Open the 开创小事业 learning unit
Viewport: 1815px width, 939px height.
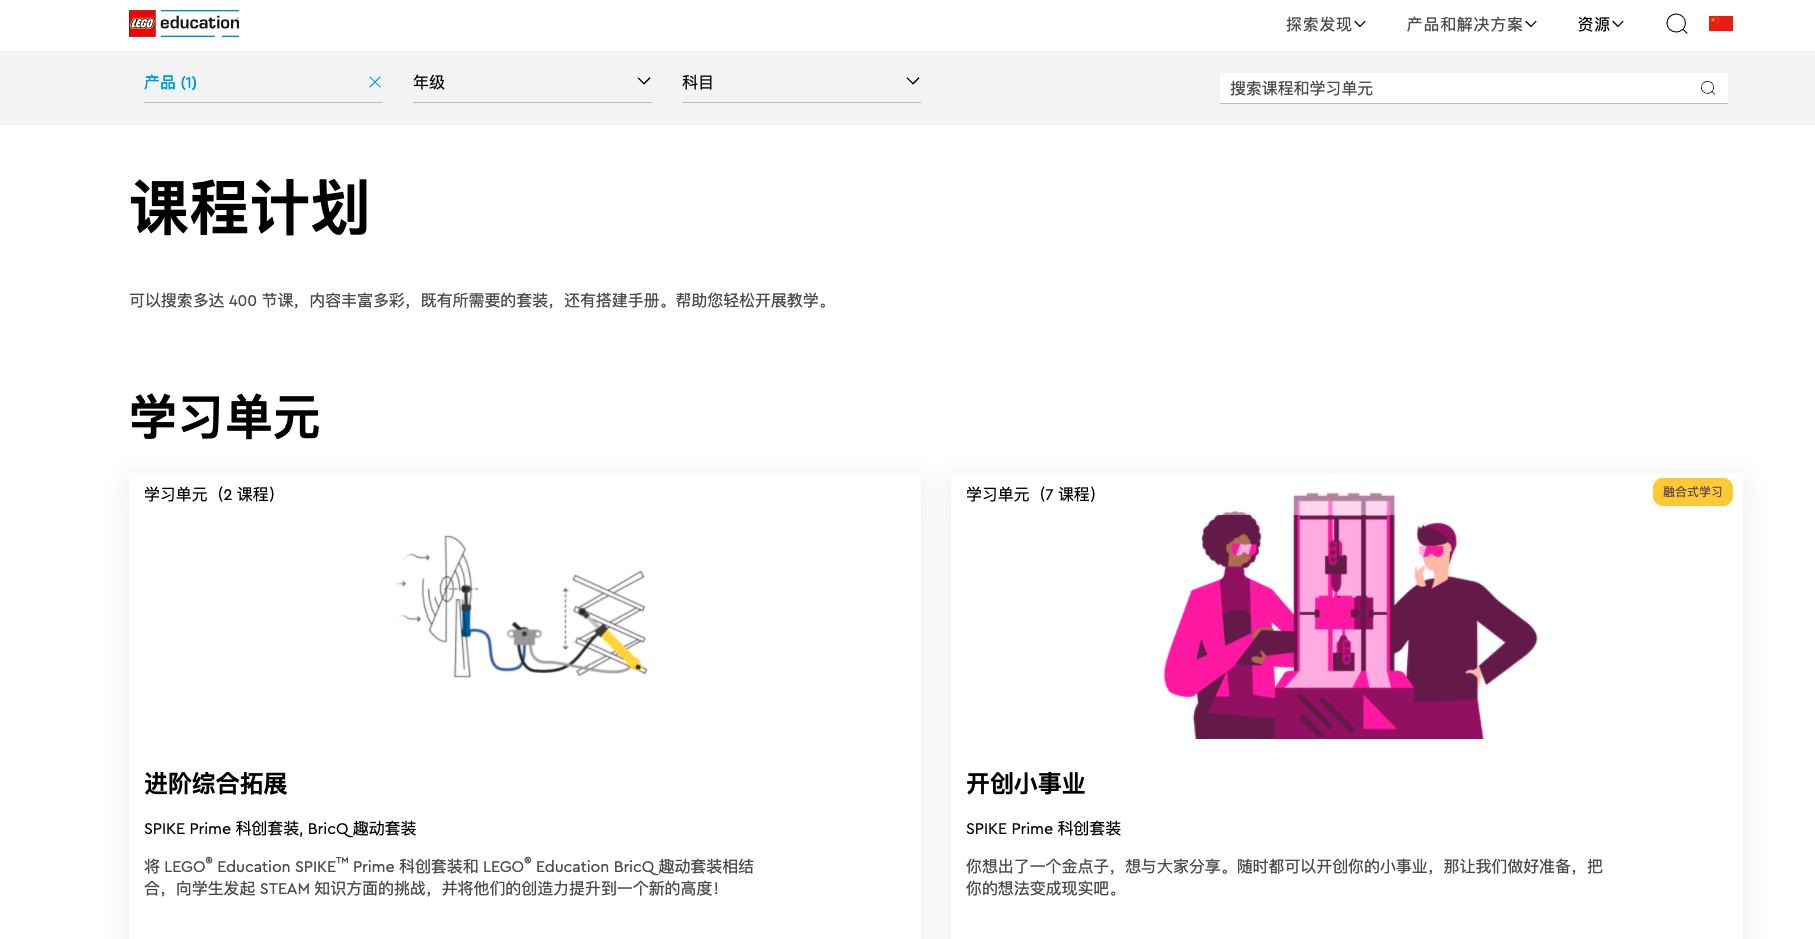(x=1024, y=784)
